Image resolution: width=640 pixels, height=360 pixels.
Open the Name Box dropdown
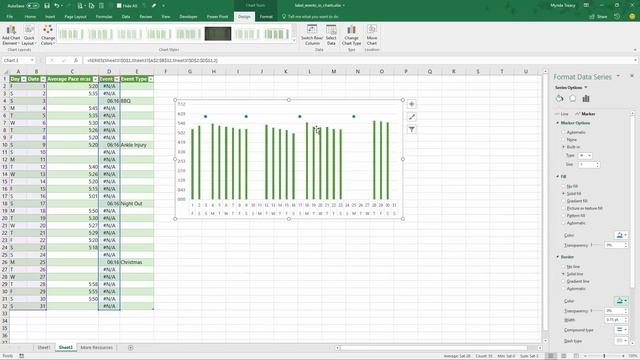tap(32, 60)
